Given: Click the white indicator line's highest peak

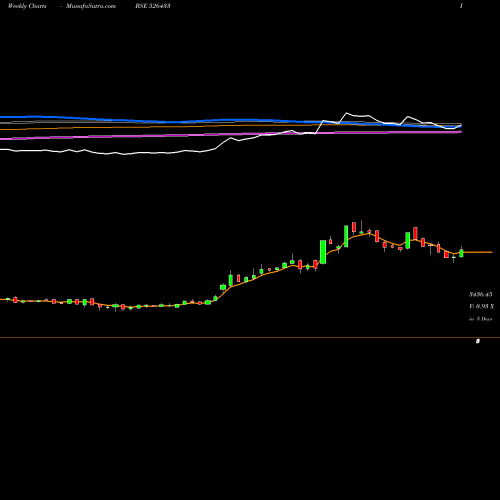Looking at the screenshot, I should pyautogui.click(x=346, y=113).
